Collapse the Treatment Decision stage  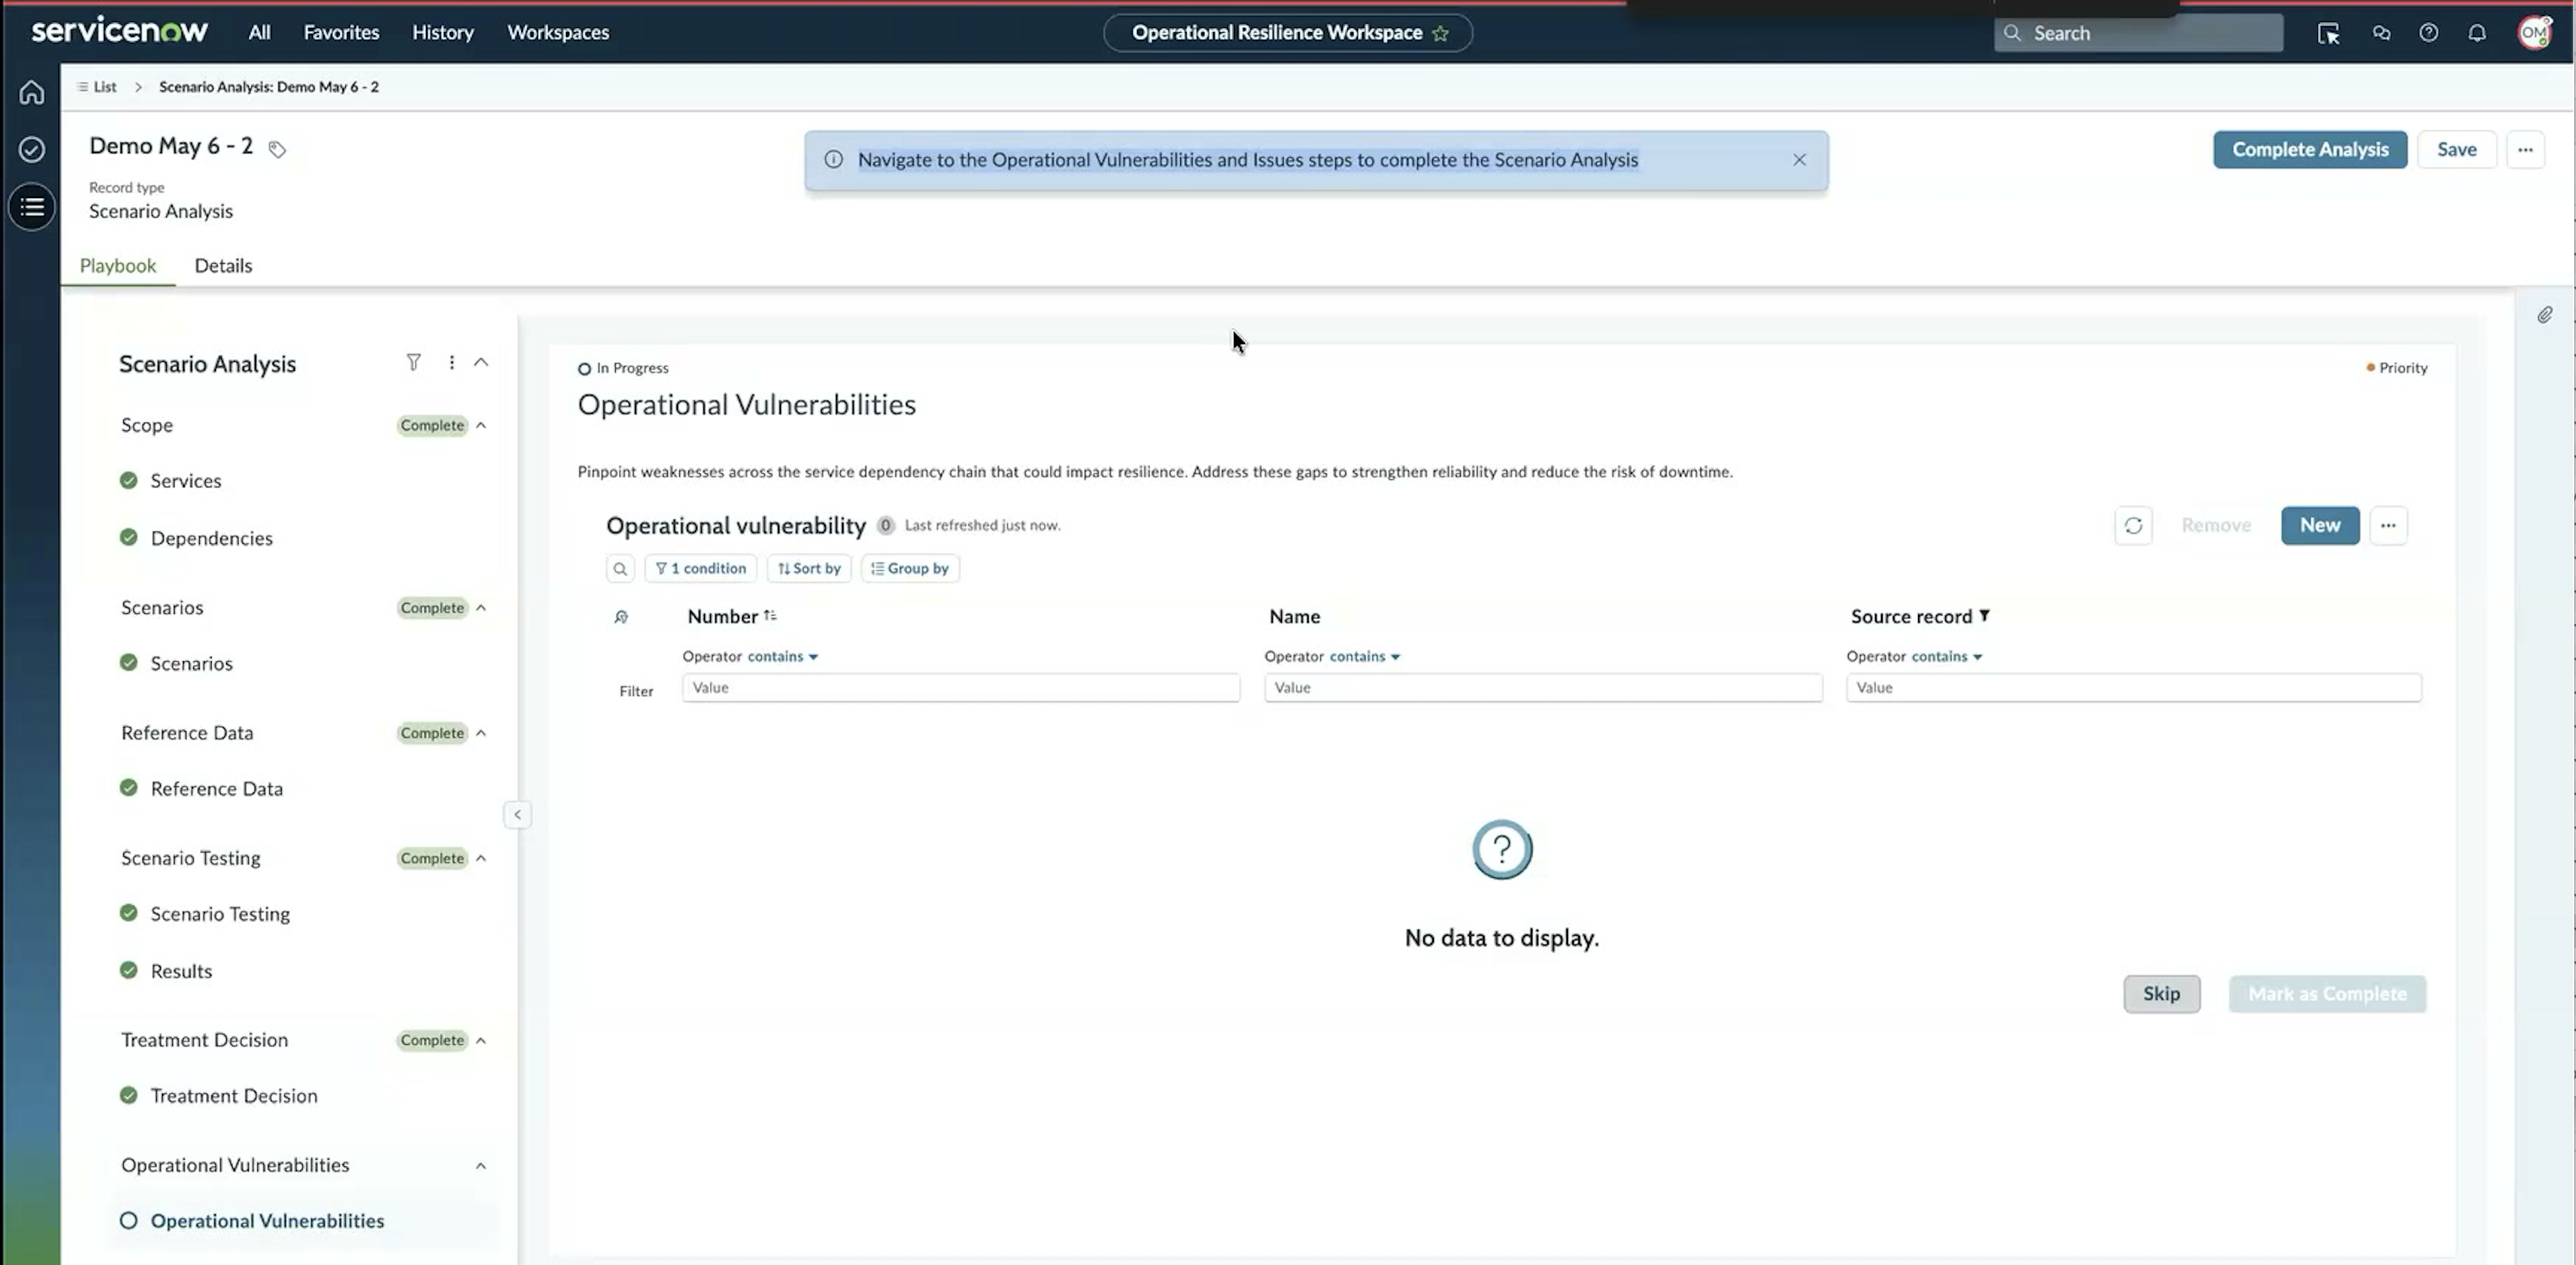tap(481, 1040)
